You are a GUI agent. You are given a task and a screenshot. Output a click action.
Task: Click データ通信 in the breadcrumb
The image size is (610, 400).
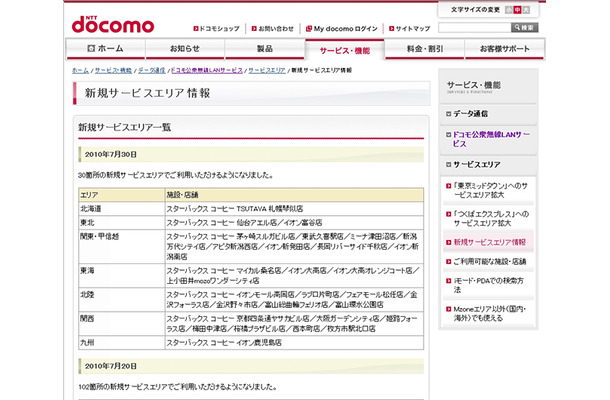coord(151,70)
